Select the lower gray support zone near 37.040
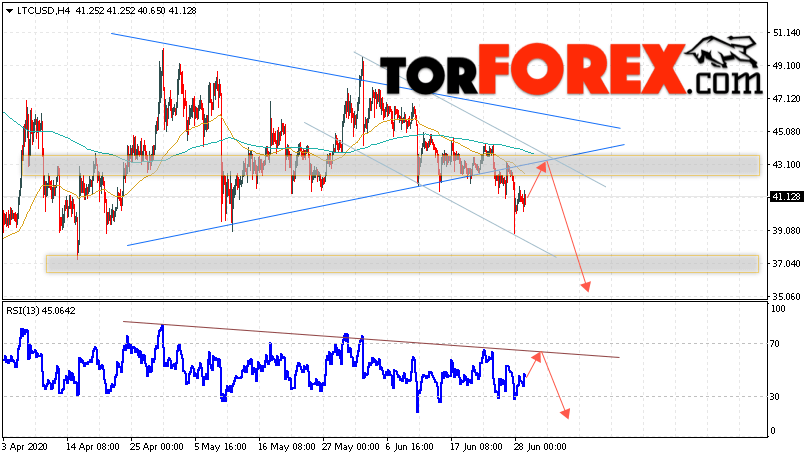Screen dimensions: 808x458 point(402,264)
